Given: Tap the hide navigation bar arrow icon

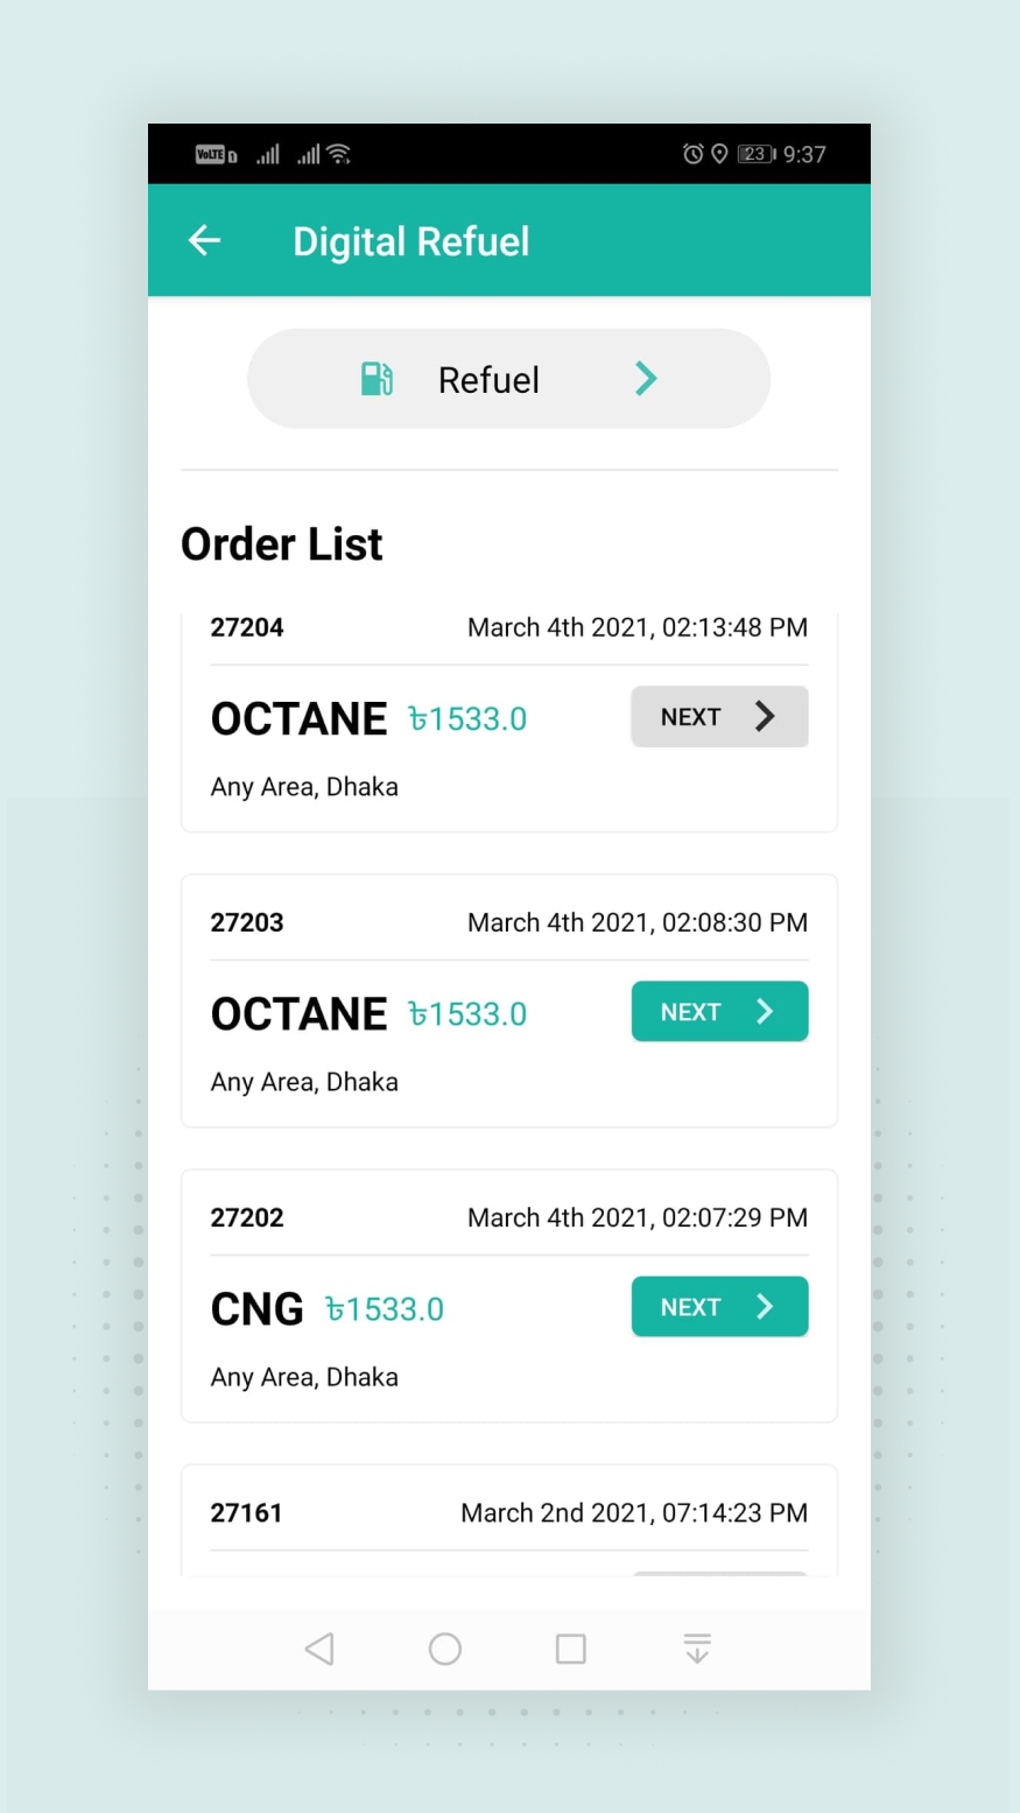Looking at the screenshot, I should coord(697,1648).
